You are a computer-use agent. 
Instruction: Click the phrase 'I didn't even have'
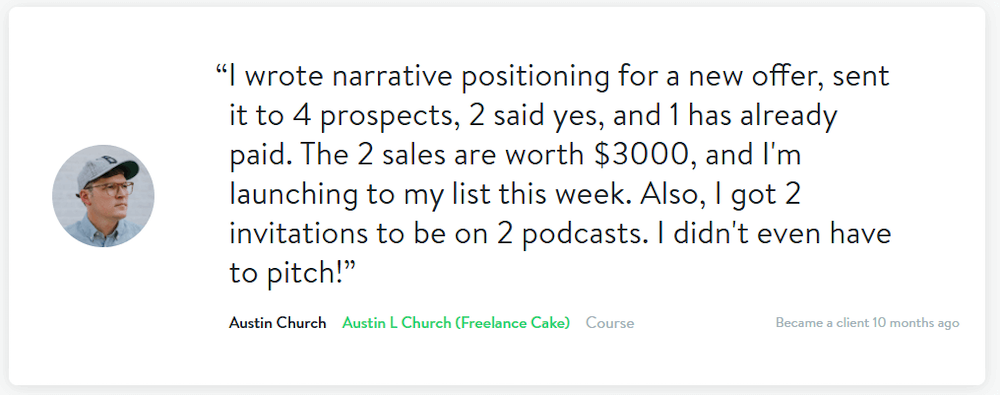pyautogui.click(x=770, y=234)
